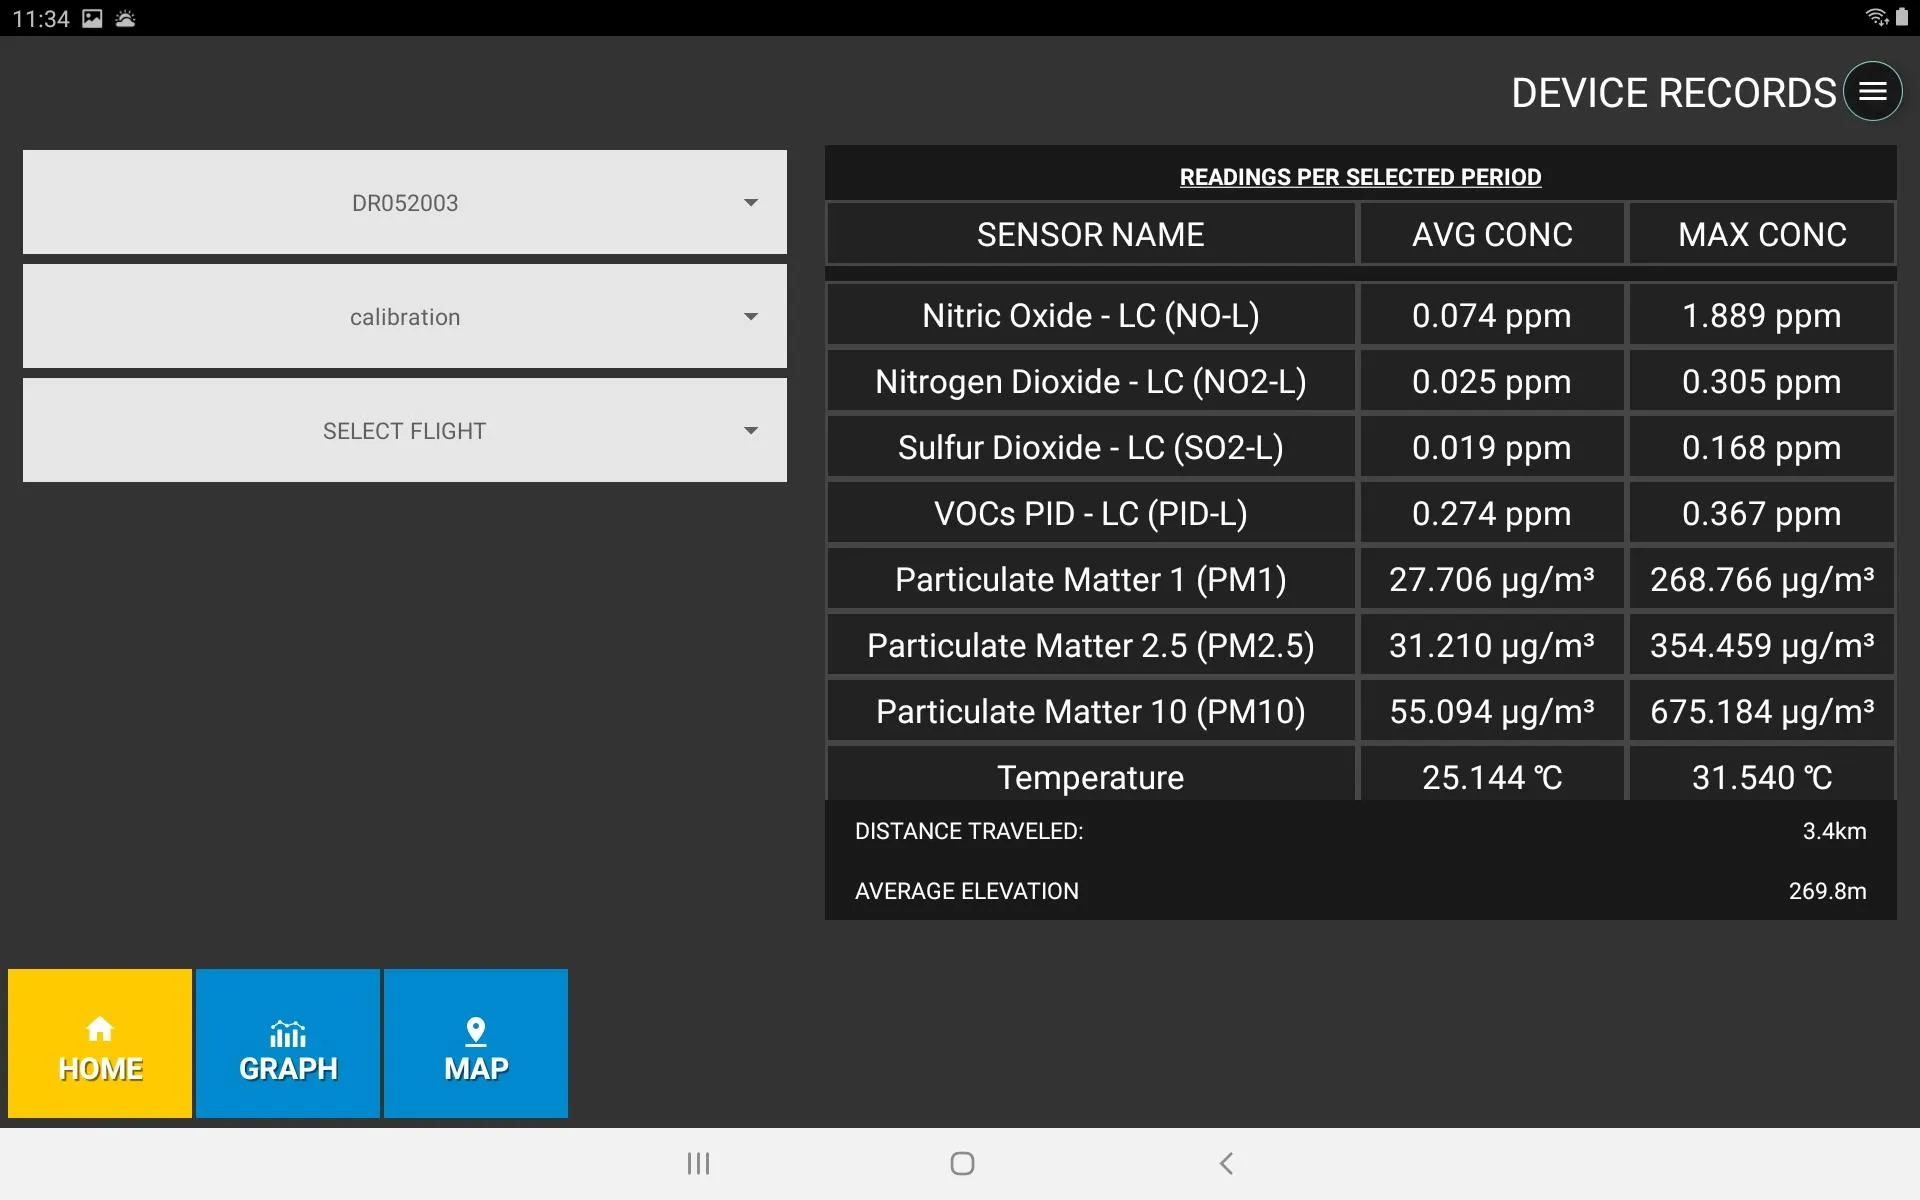The height and width of the screenshot is (1200, 1920).
Task: Open the SELECT FLIGHT dropdown
Action: (405, 430)
